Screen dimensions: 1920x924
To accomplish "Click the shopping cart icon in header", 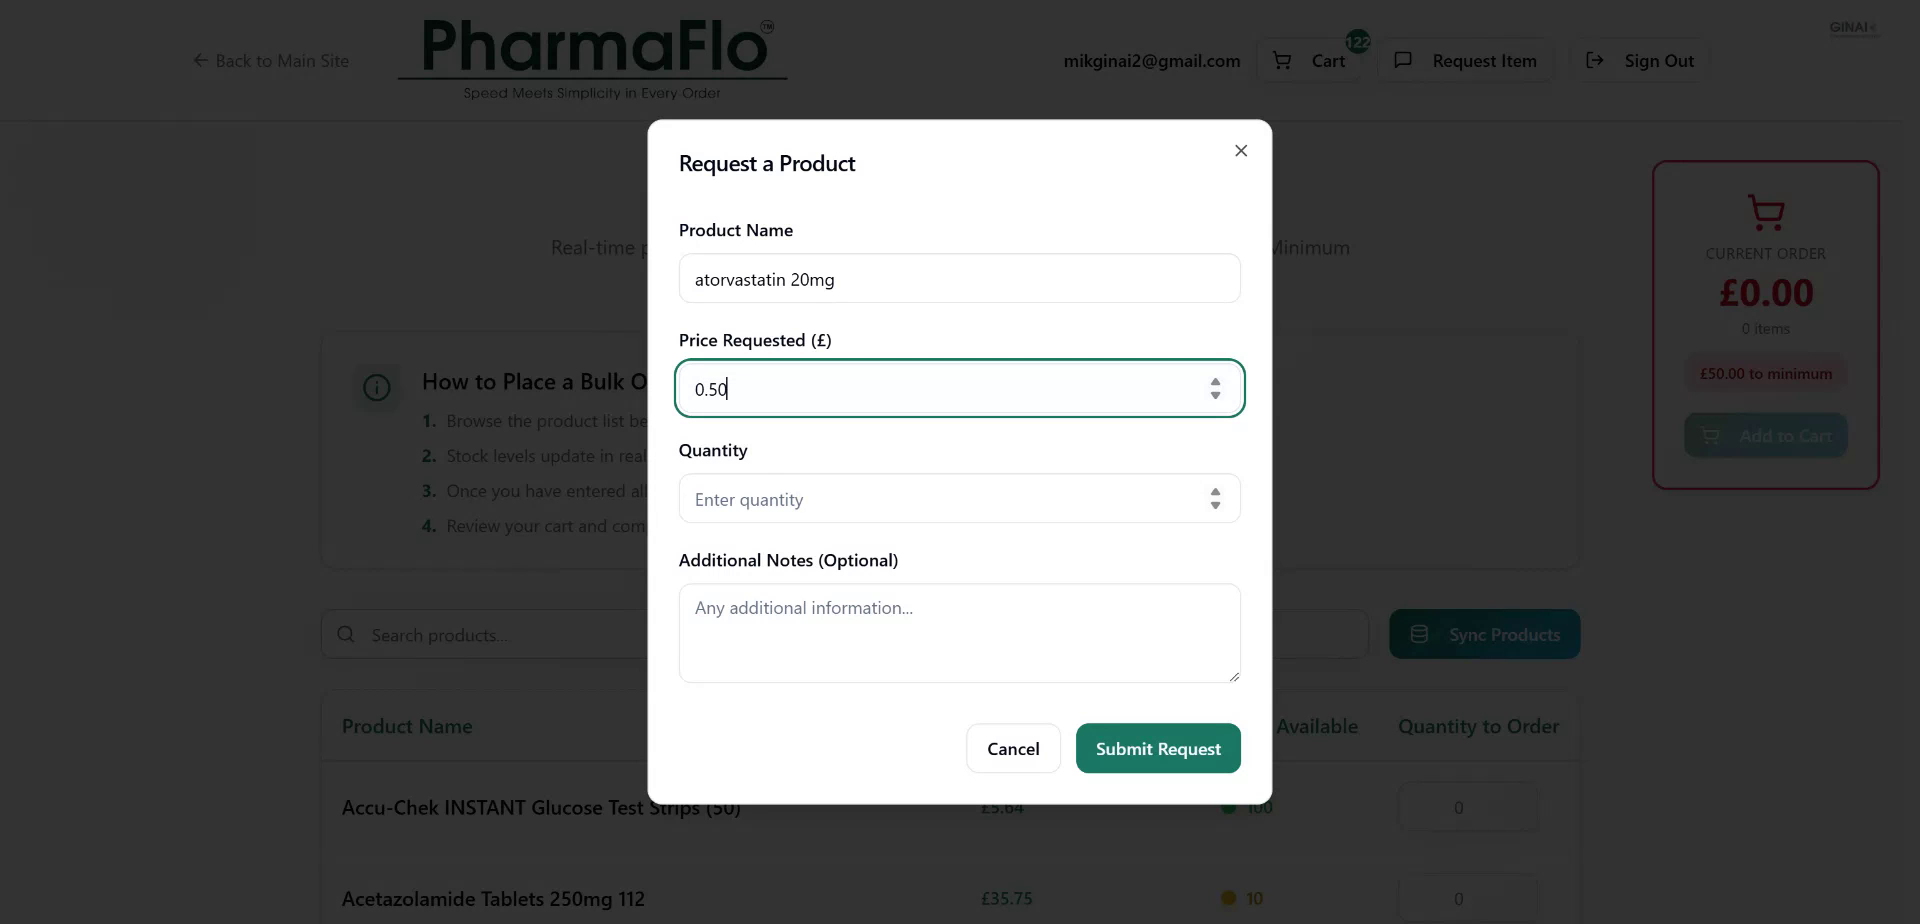I will point(1282,61).
